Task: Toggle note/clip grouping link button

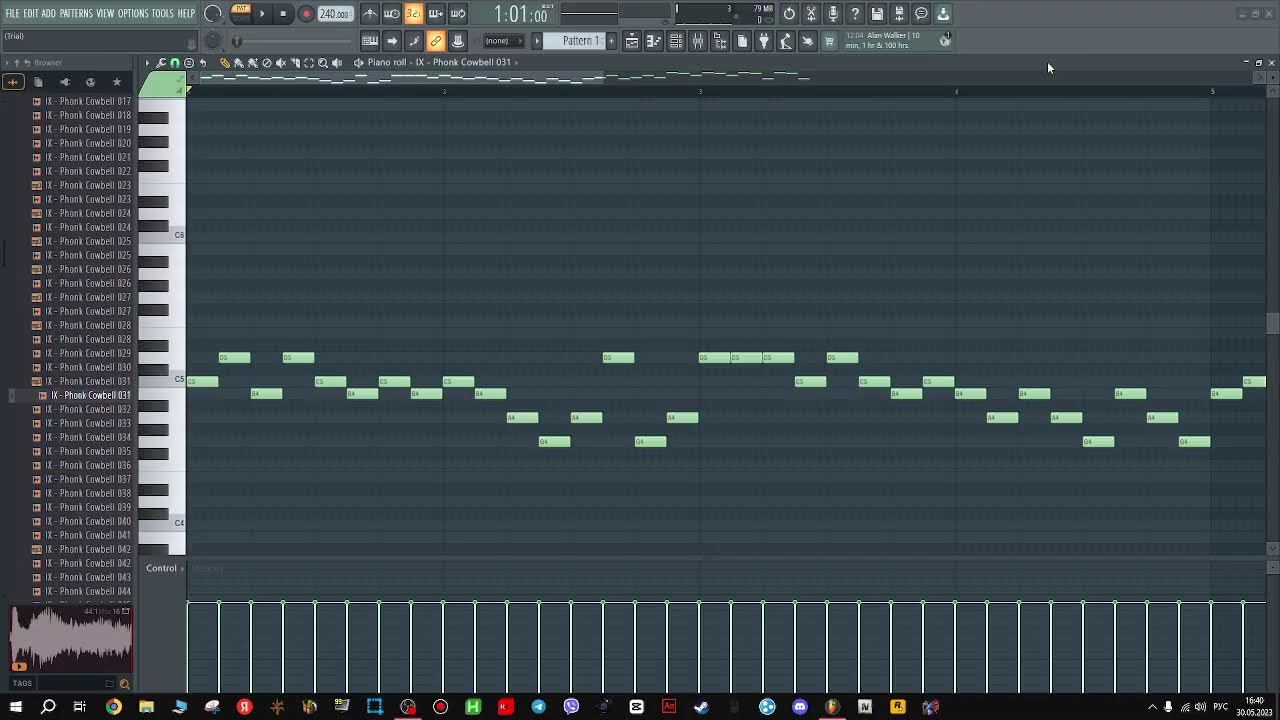Action: tap(436, 41)
